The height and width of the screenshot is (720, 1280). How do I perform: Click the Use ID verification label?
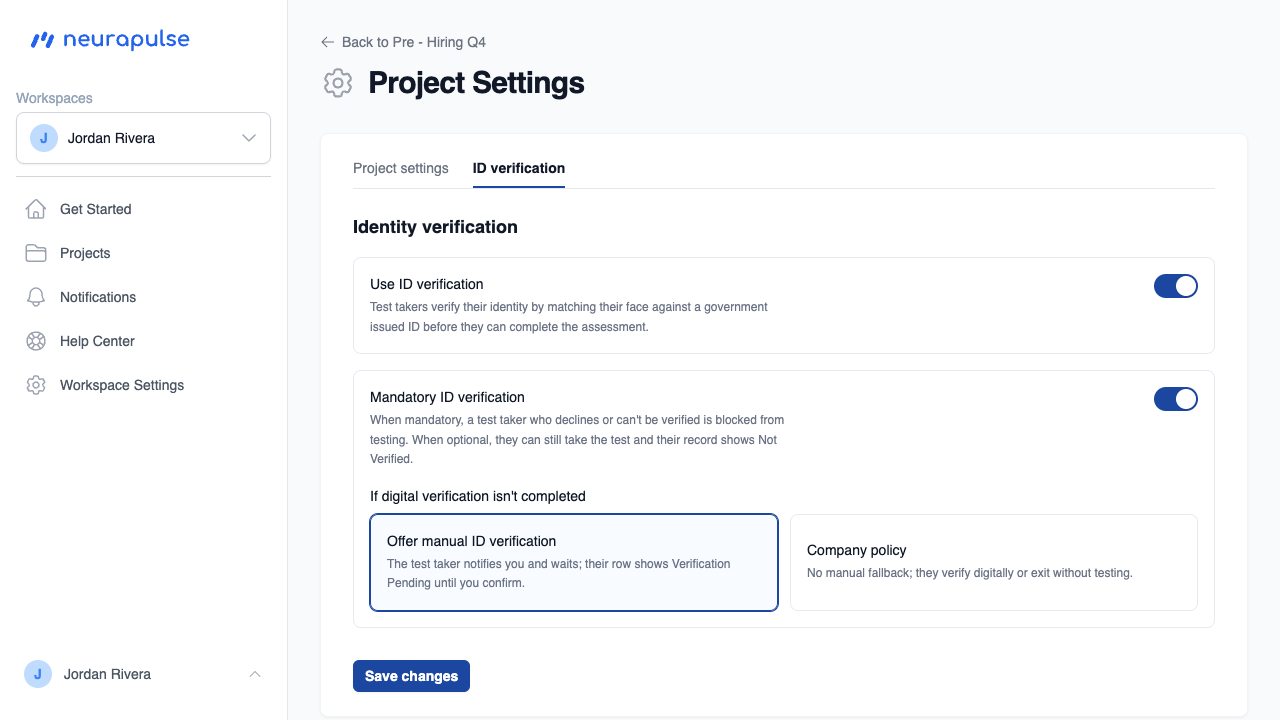pos(427,284)
